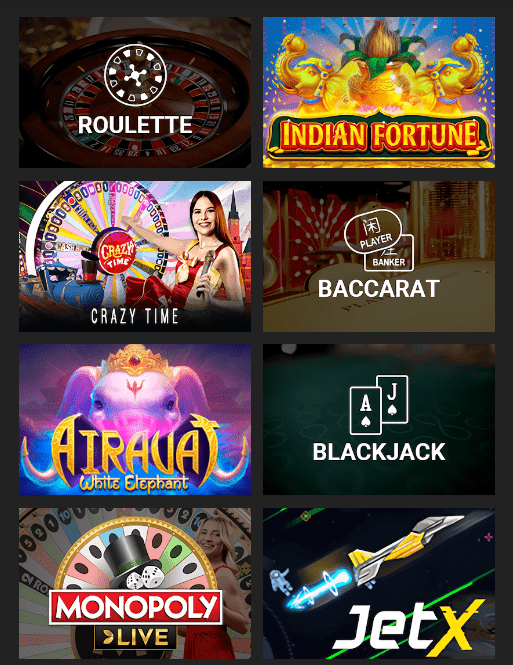Open the Crazy Time live game
Viewport: 513px width, 665px height.
(135, 256)
